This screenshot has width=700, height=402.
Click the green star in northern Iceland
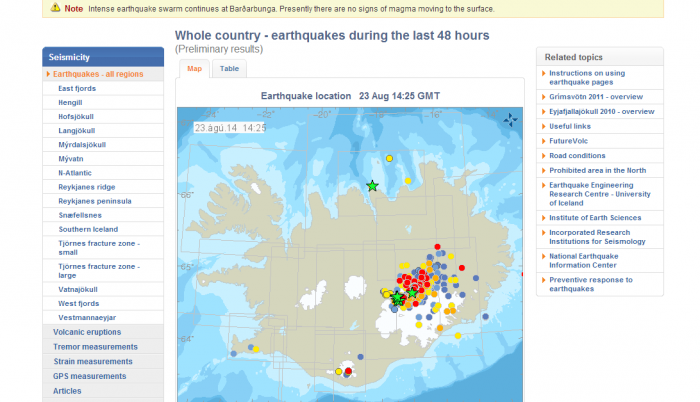tap(373, 186)
